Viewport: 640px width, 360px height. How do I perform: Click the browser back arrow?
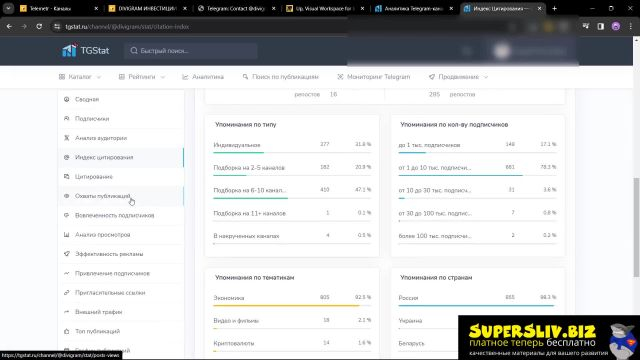point(9,27)
